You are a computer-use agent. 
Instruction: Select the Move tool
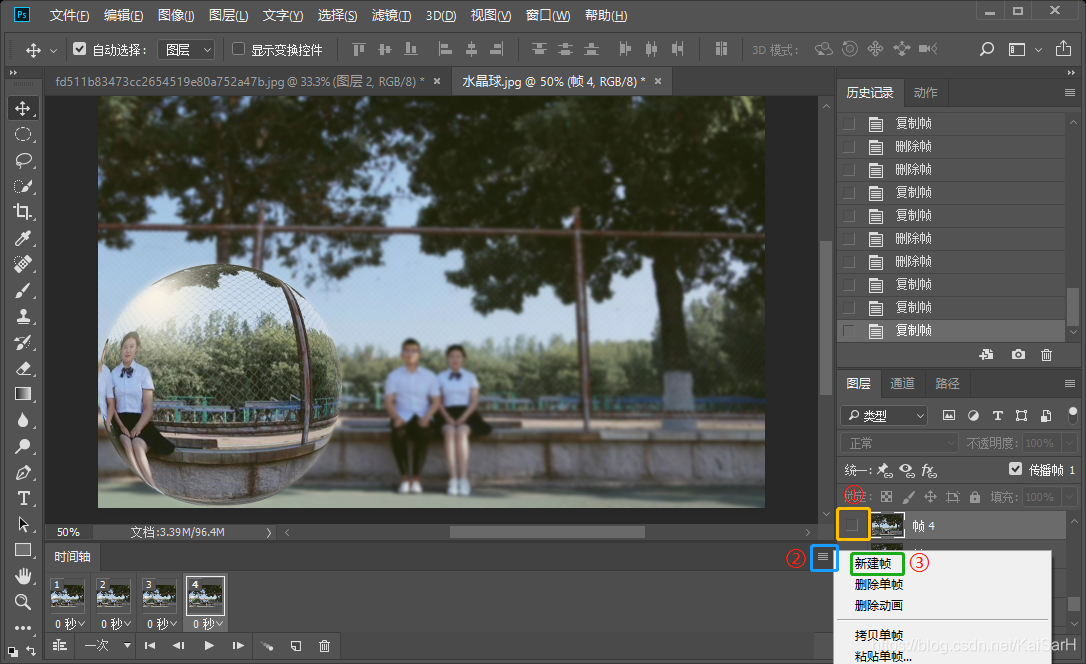pyautogui.click(x=23, y=109)
